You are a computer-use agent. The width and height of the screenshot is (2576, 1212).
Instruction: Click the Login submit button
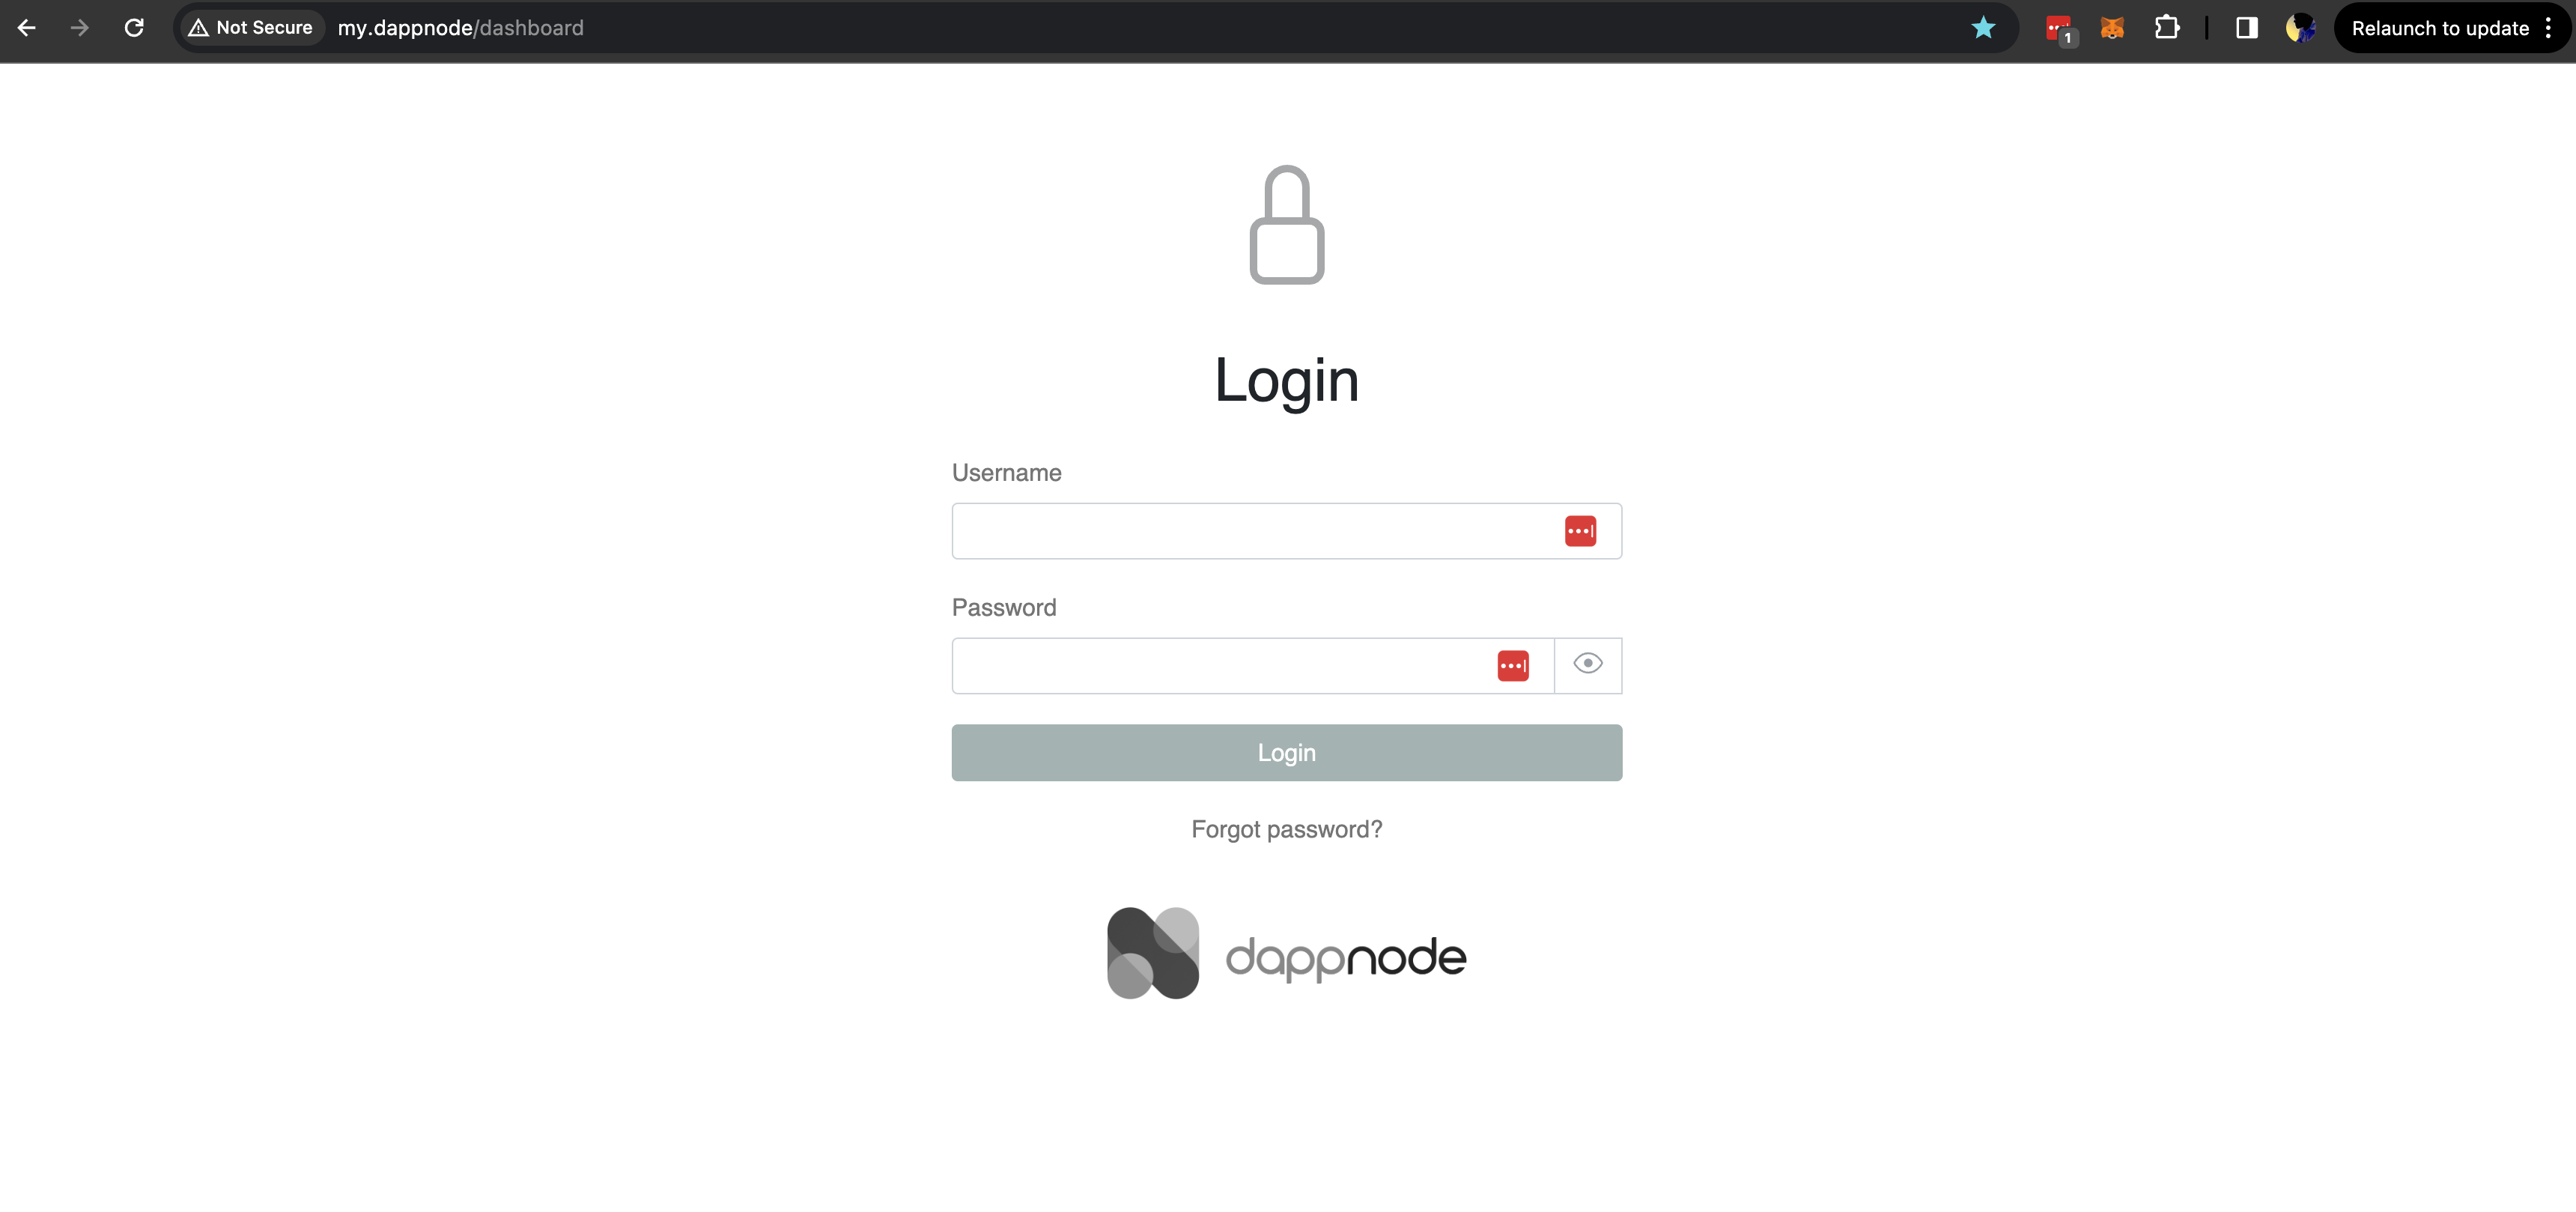point(1287,752)
